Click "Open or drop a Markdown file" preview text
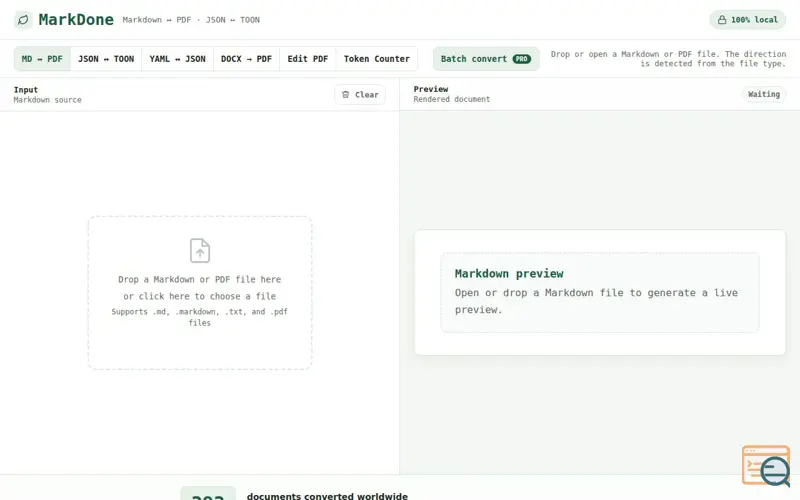This screenshot has width=800, height=500. point(596,301)
